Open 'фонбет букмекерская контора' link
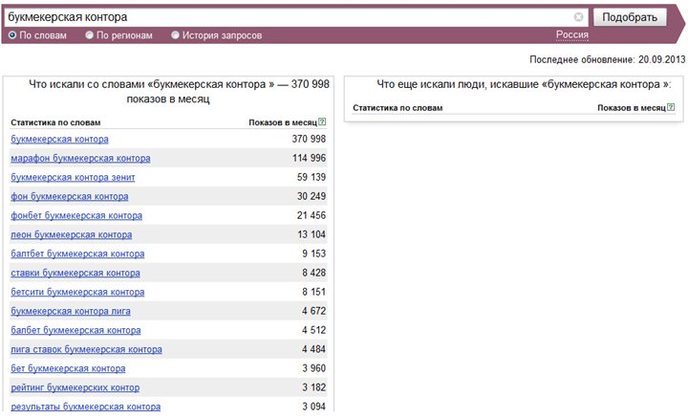 click(76, 215)
